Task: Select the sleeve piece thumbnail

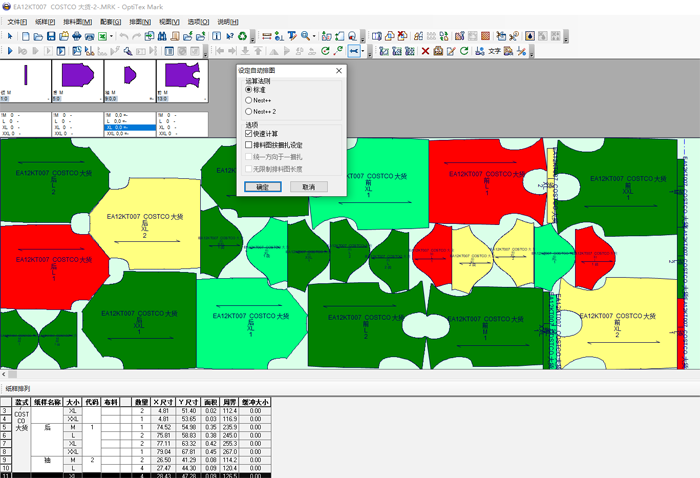Action: point(130,81)
